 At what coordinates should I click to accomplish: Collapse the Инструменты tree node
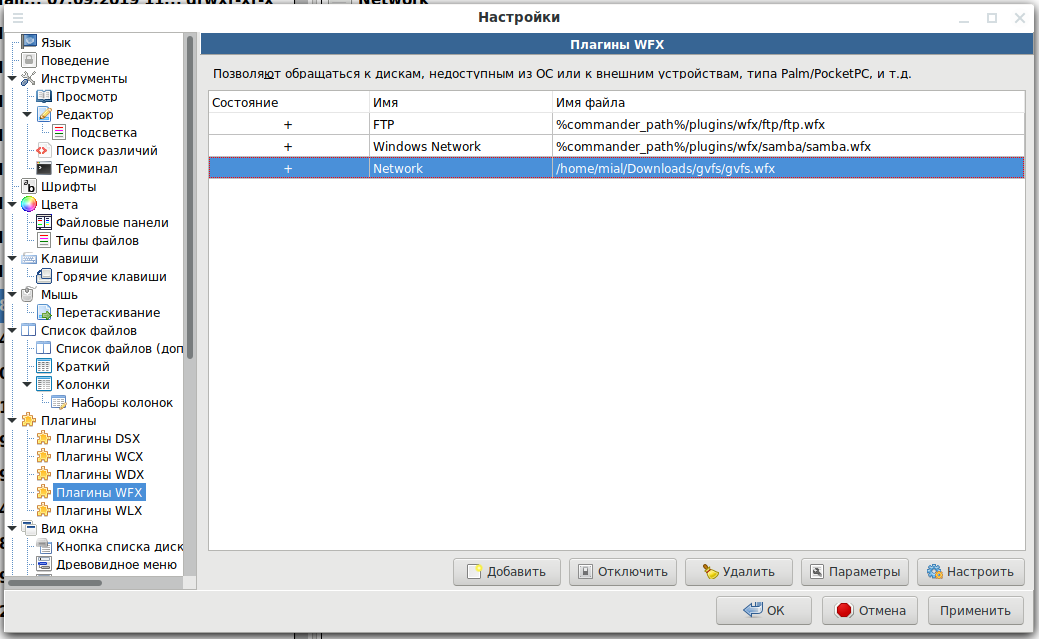(12, 78)
